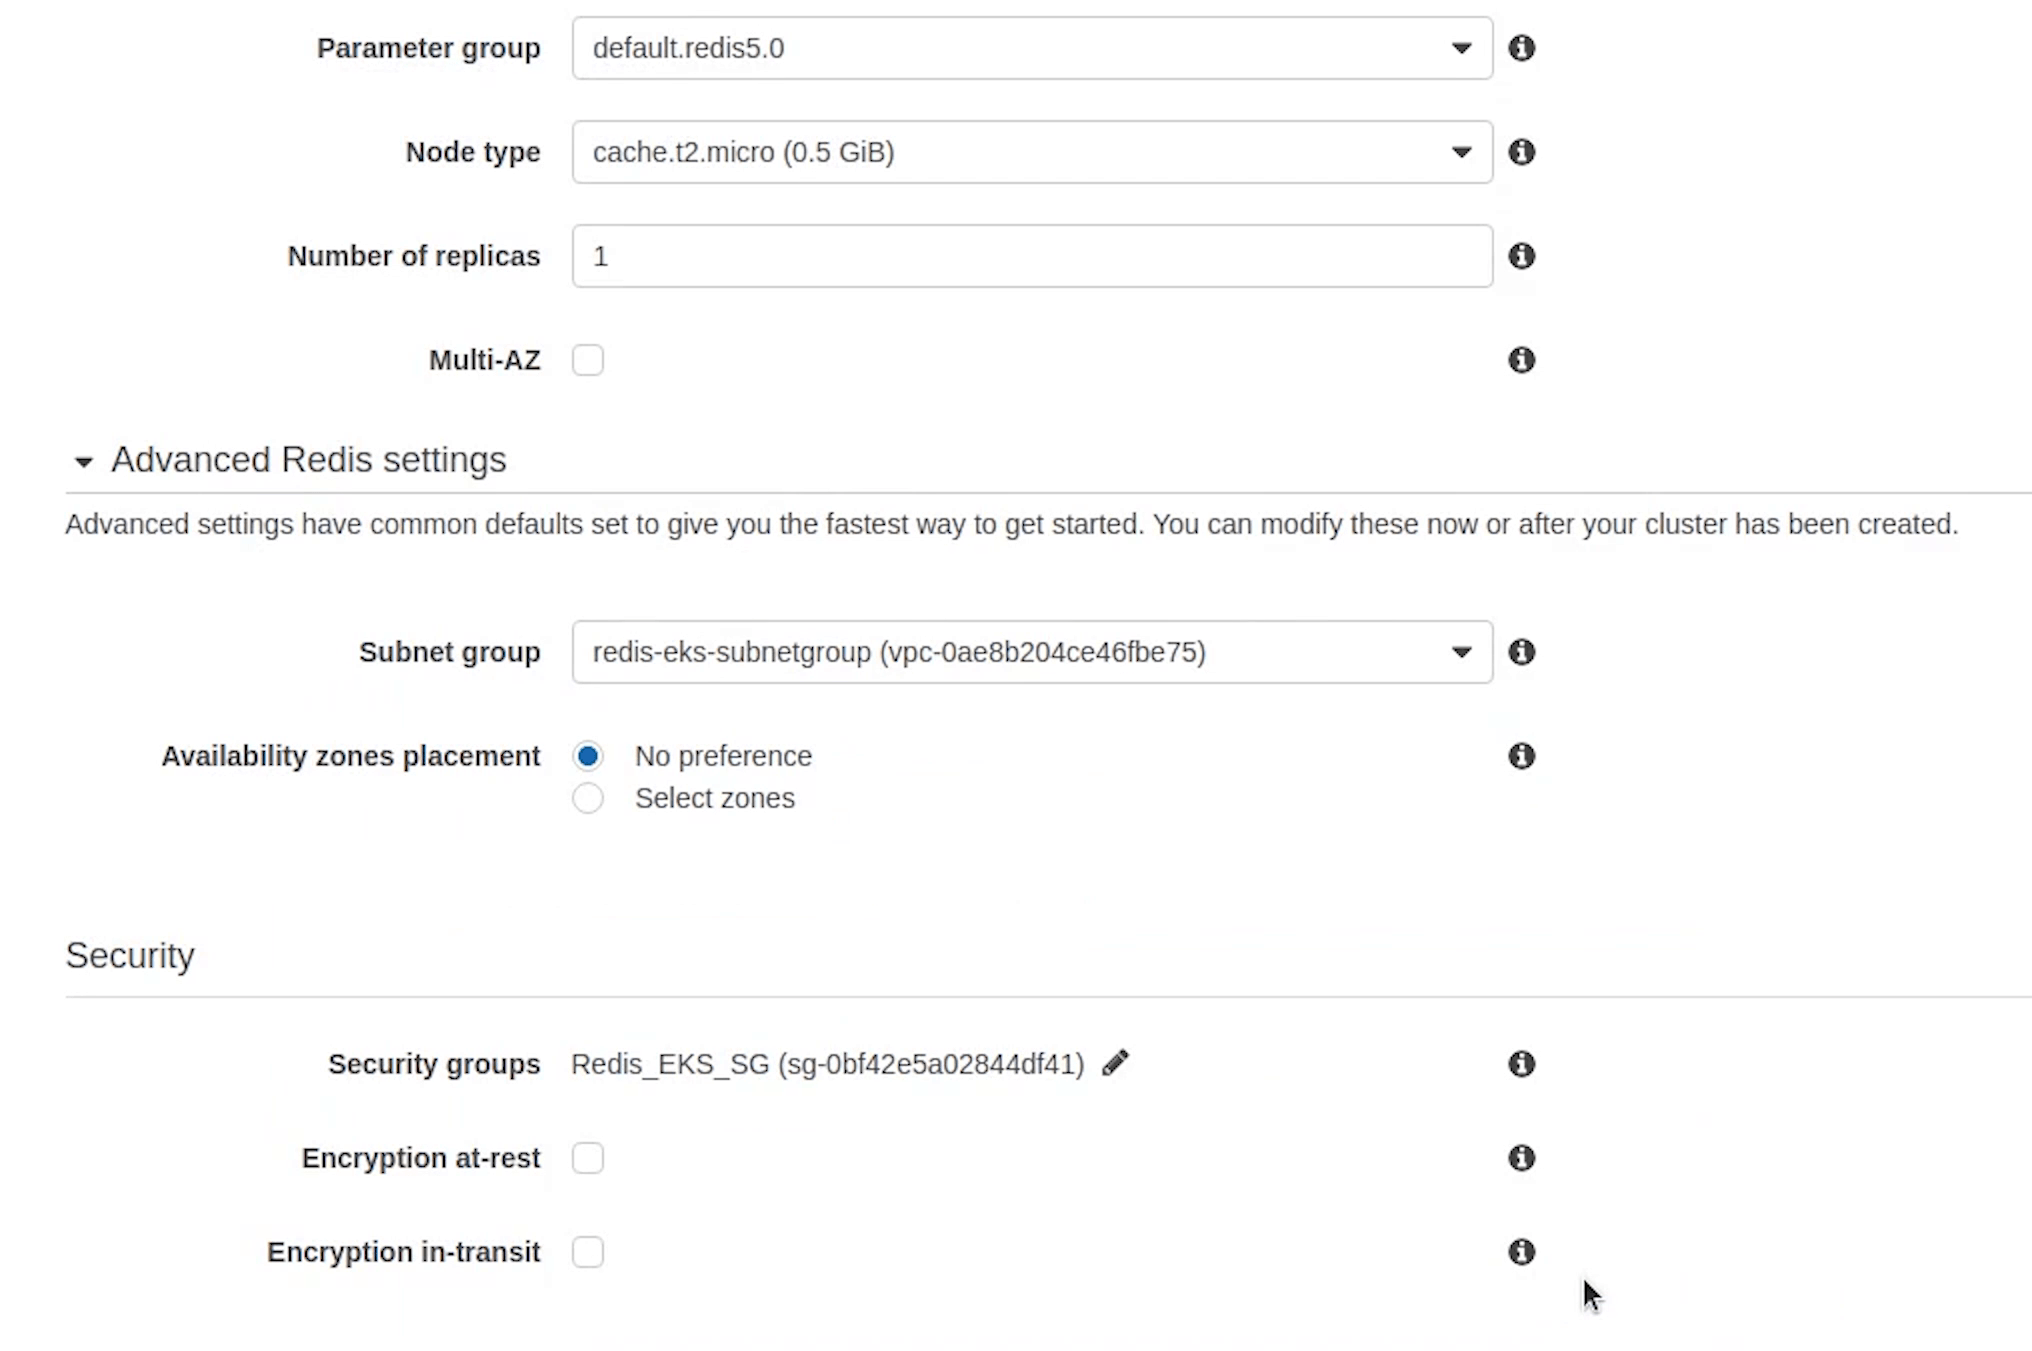
Task: Click info icon beside Node type
Action: [x=1521, y=152]
